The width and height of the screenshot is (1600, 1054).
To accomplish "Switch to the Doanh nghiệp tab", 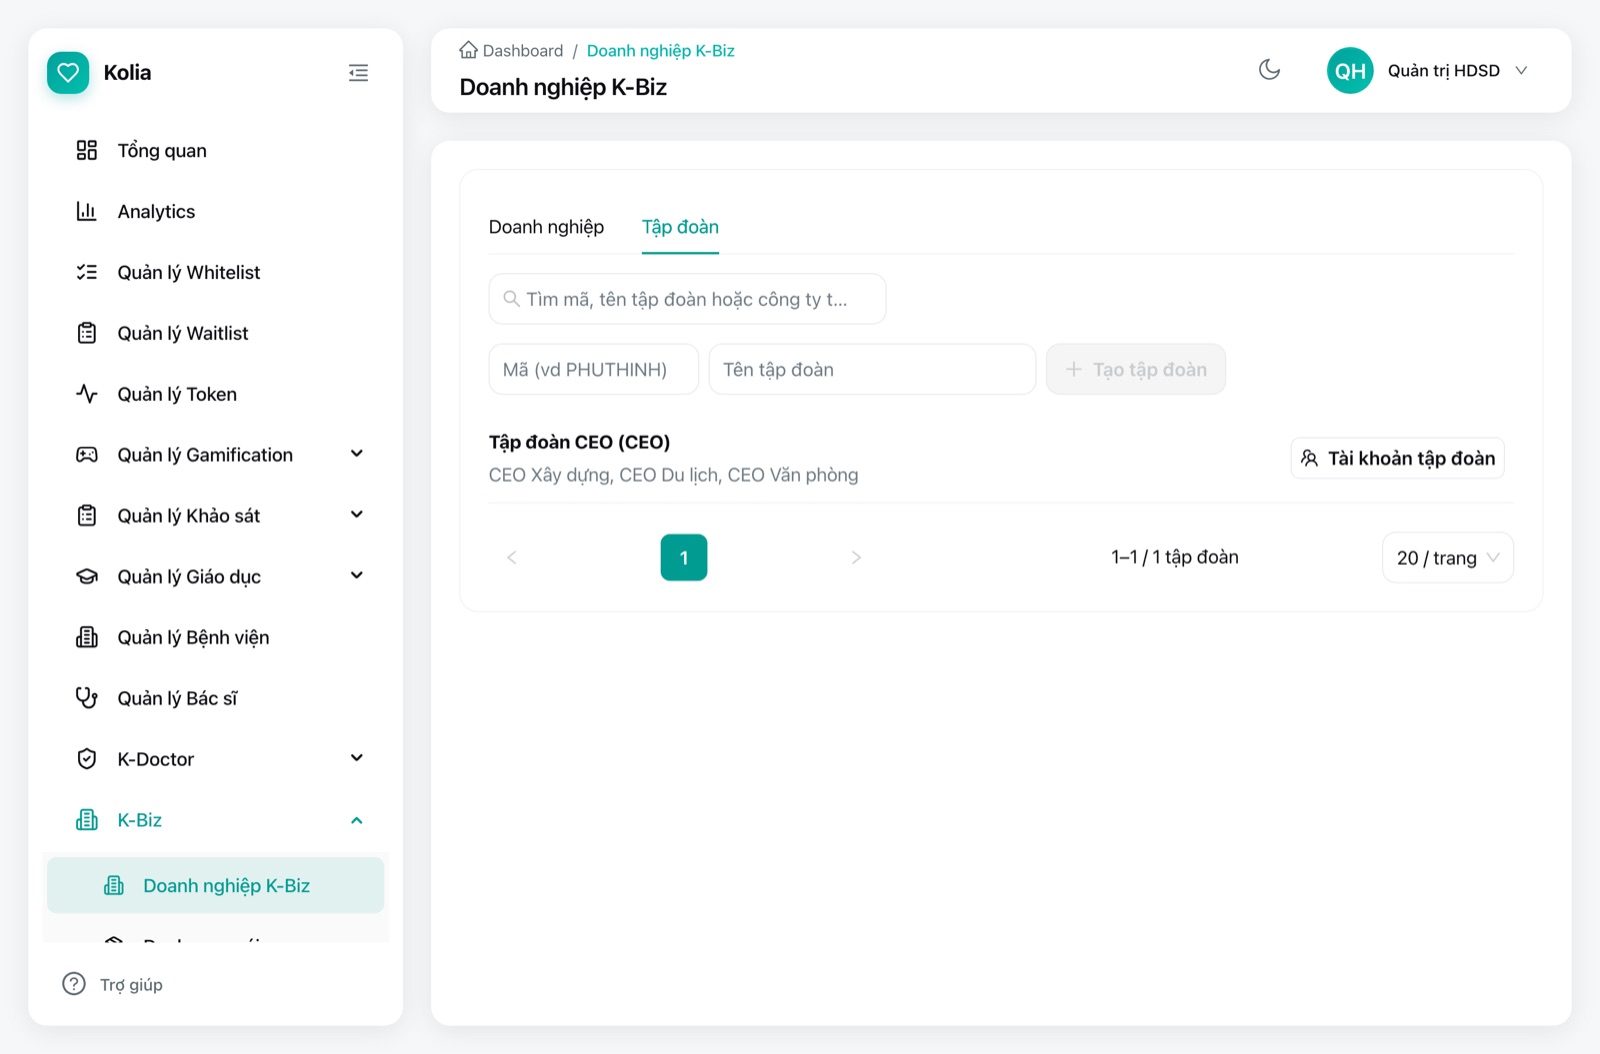I will [x=546, y=227].
